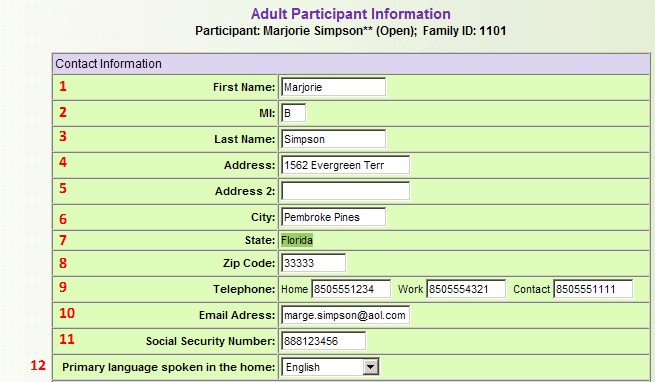
Task: Click the First Name field containing Marjorie
Action: tap(333, 87)
